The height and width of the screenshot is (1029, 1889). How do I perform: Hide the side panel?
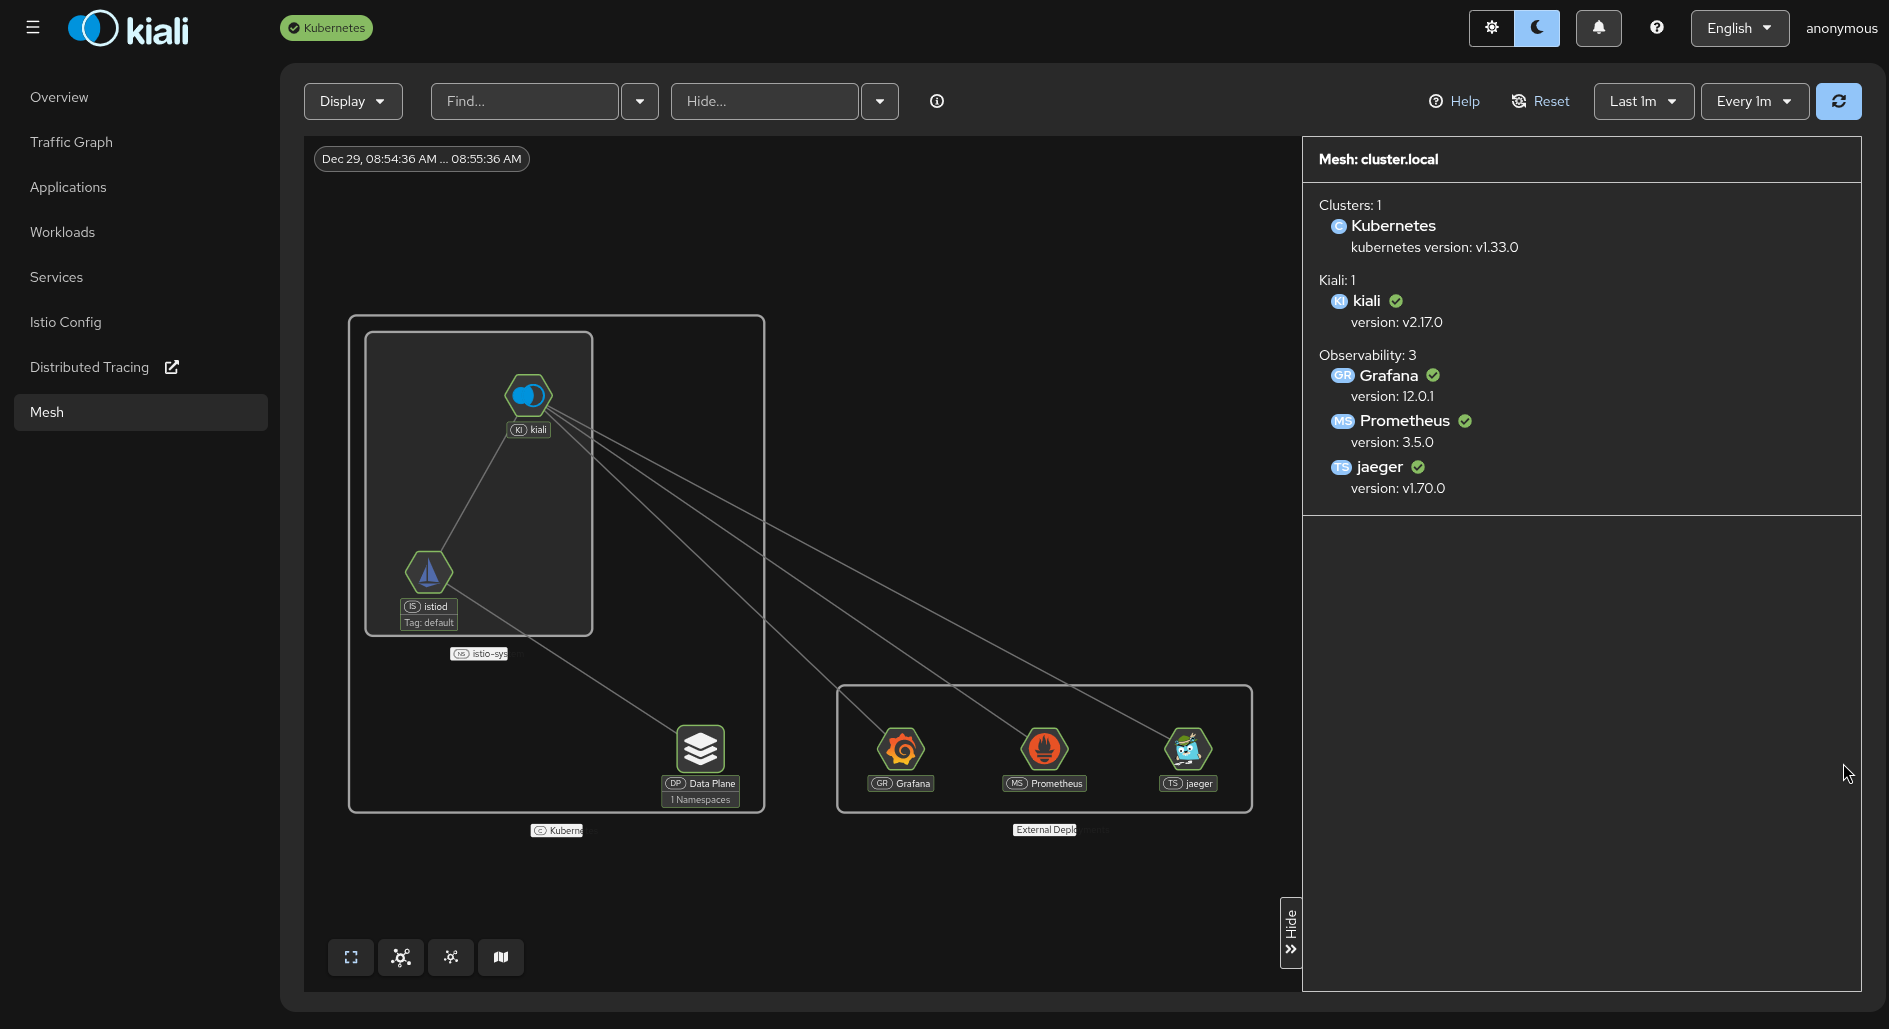pos(1291,932)
